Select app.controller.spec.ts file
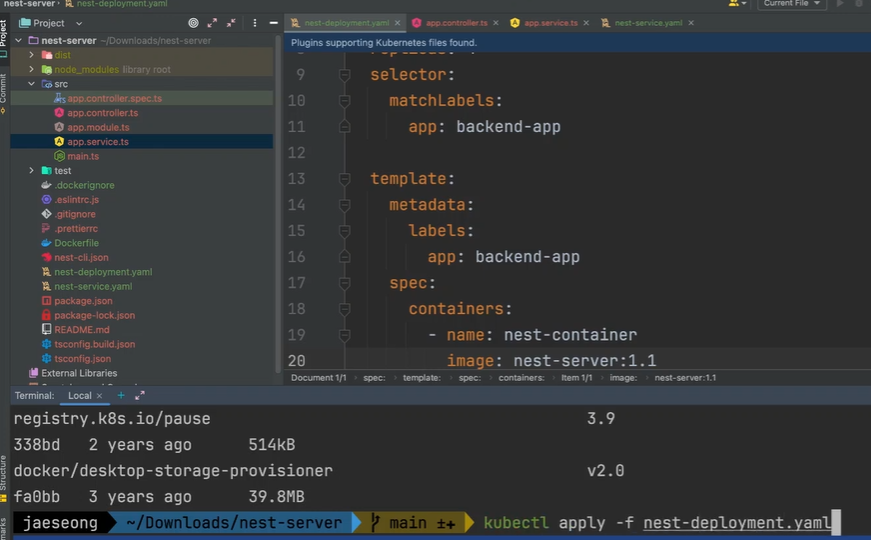 point(114,98)
